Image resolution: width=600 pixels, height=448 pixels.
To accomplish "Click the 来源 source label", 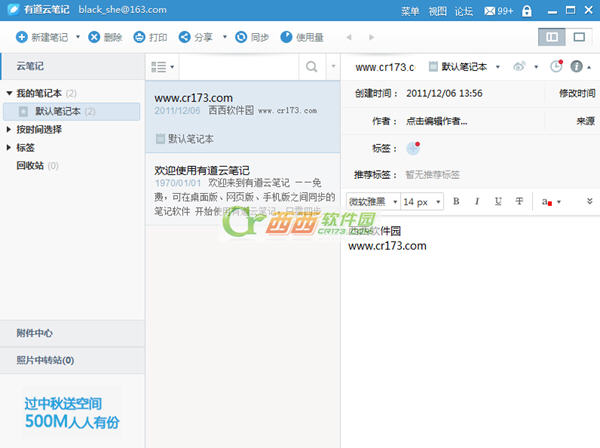I will pos(585,121).
